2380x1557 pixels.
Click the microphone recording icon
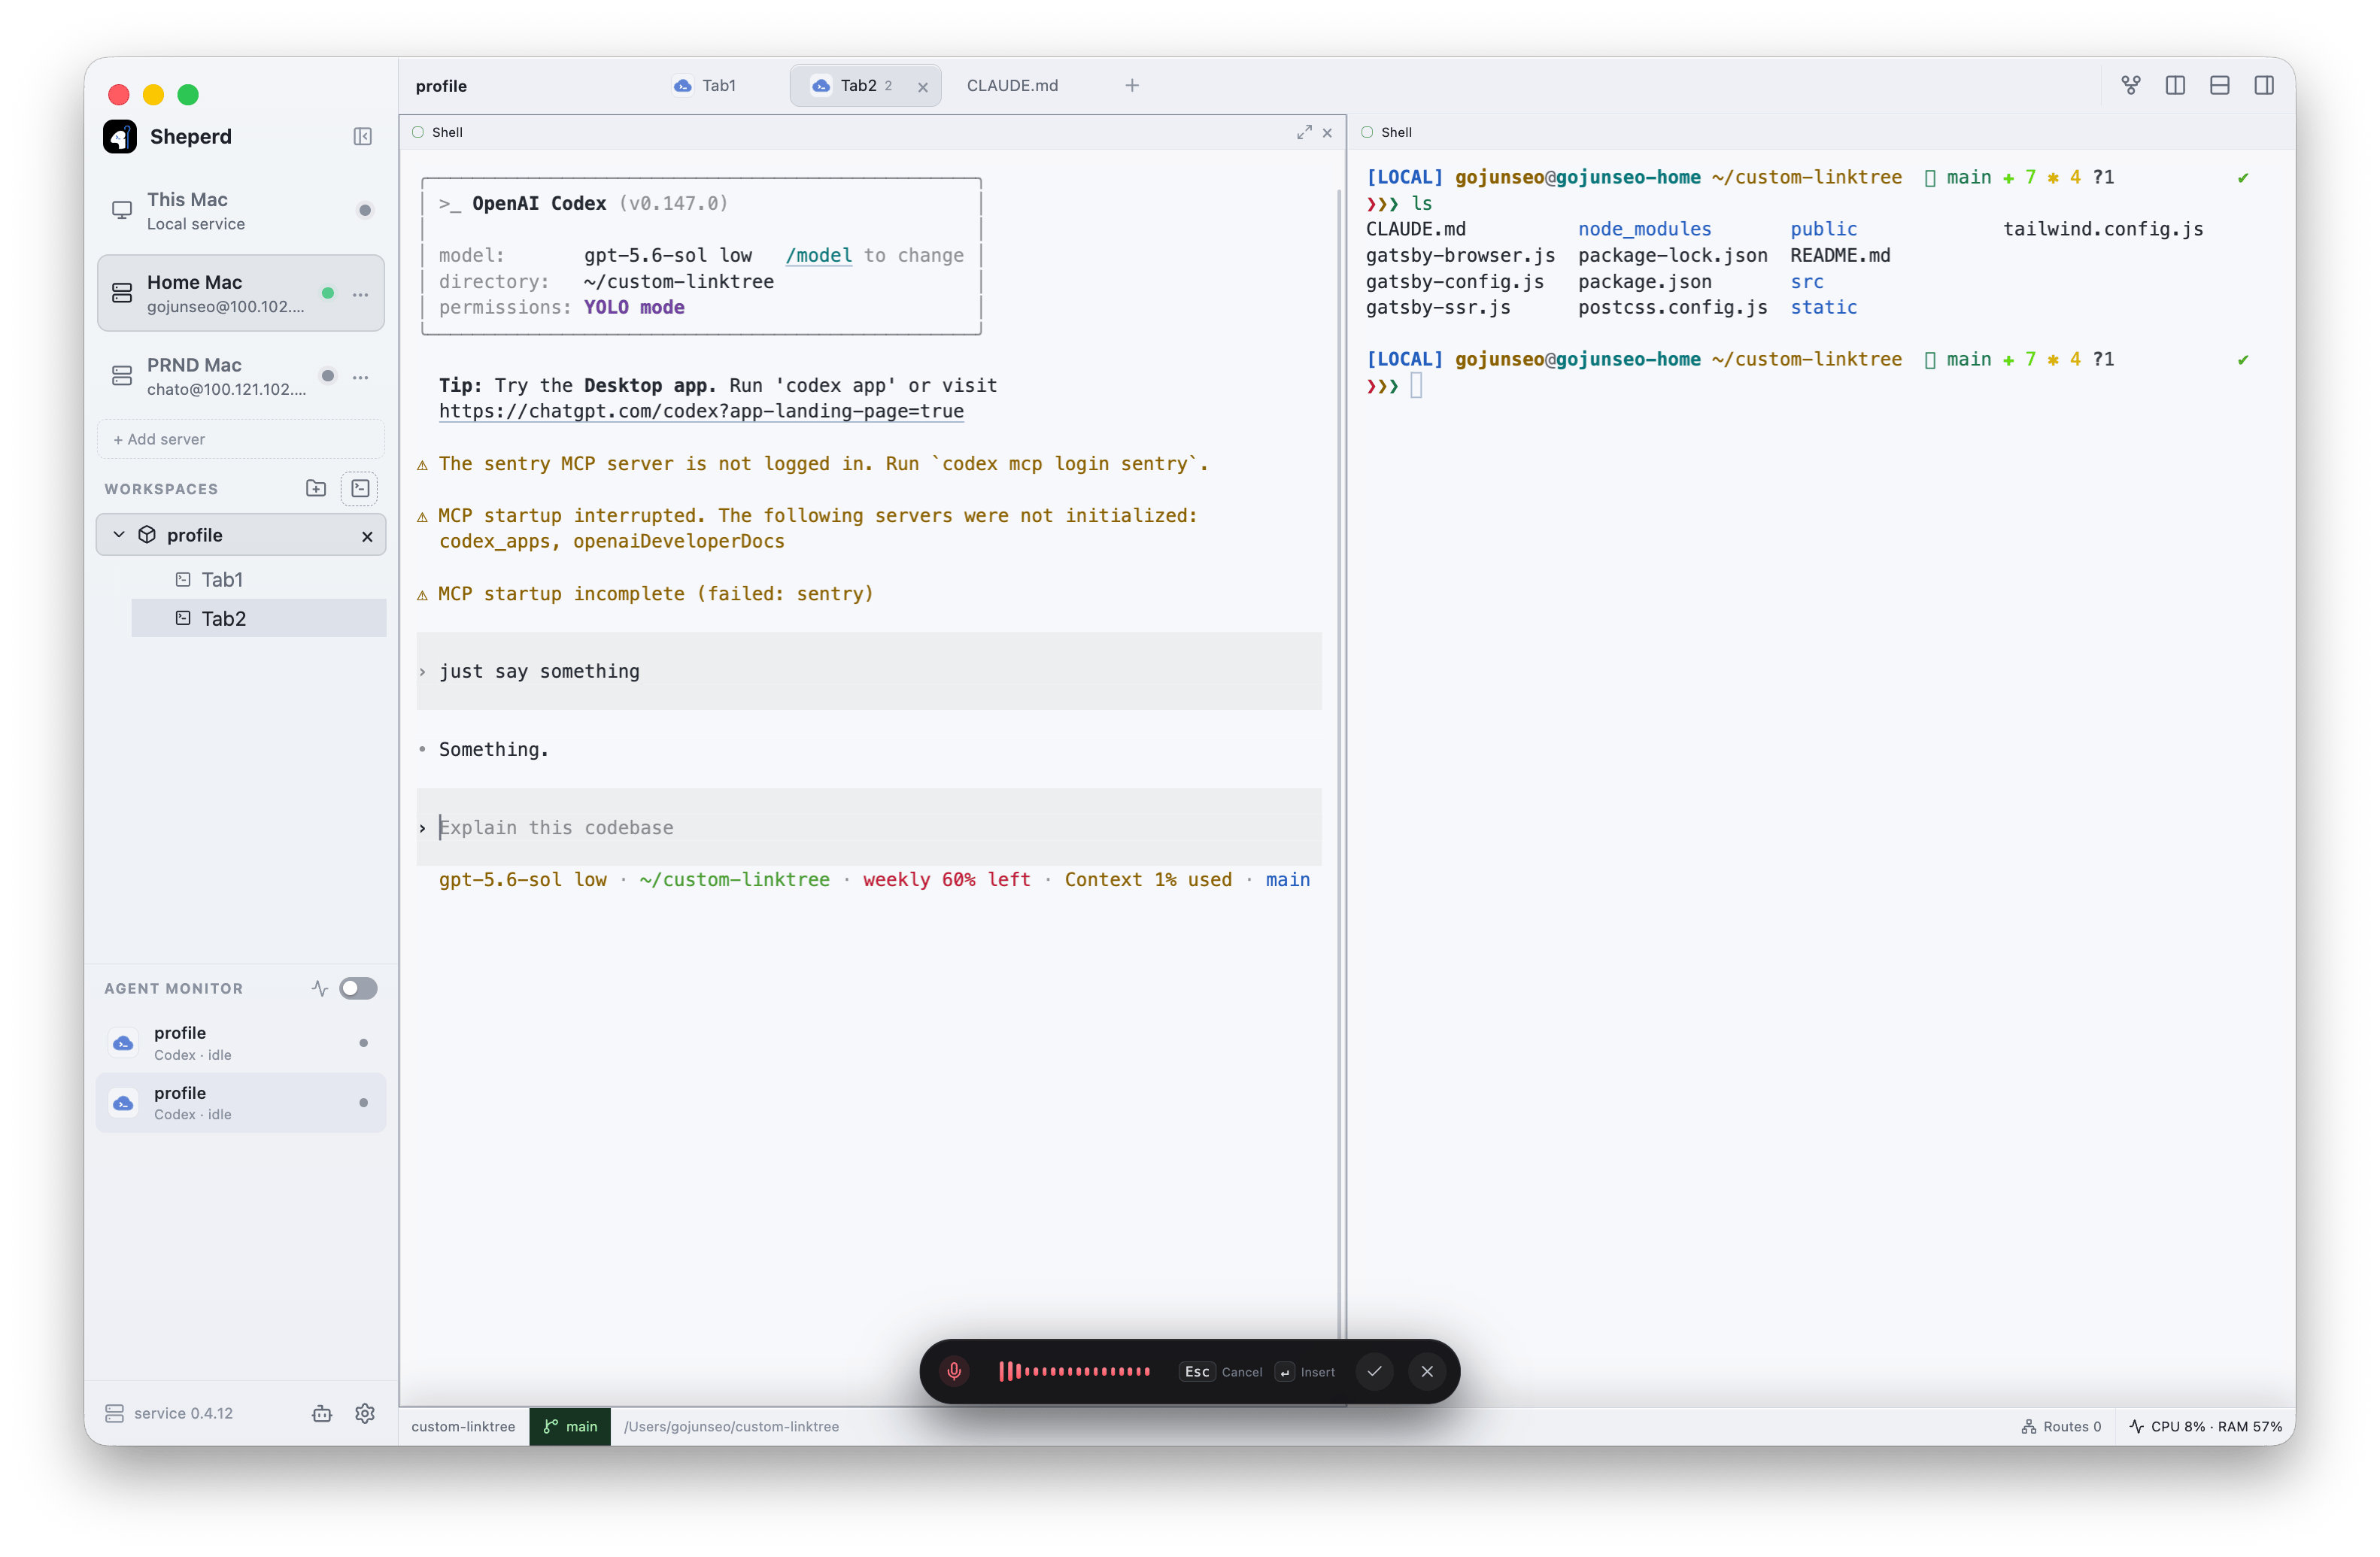[x=954, y=1371]
